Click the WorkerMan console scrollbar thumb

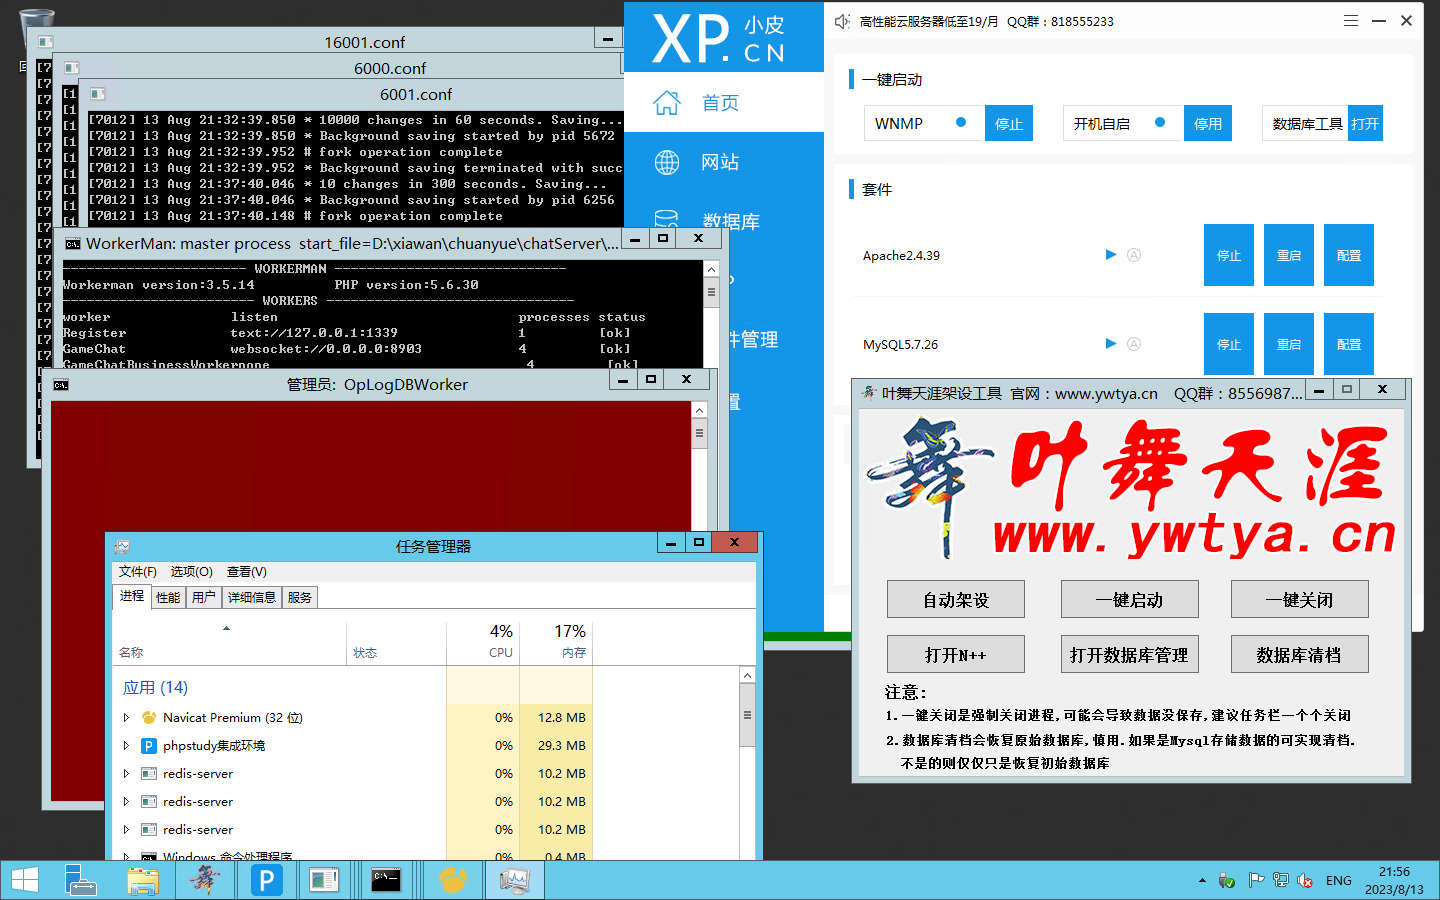tap(711, 292)
